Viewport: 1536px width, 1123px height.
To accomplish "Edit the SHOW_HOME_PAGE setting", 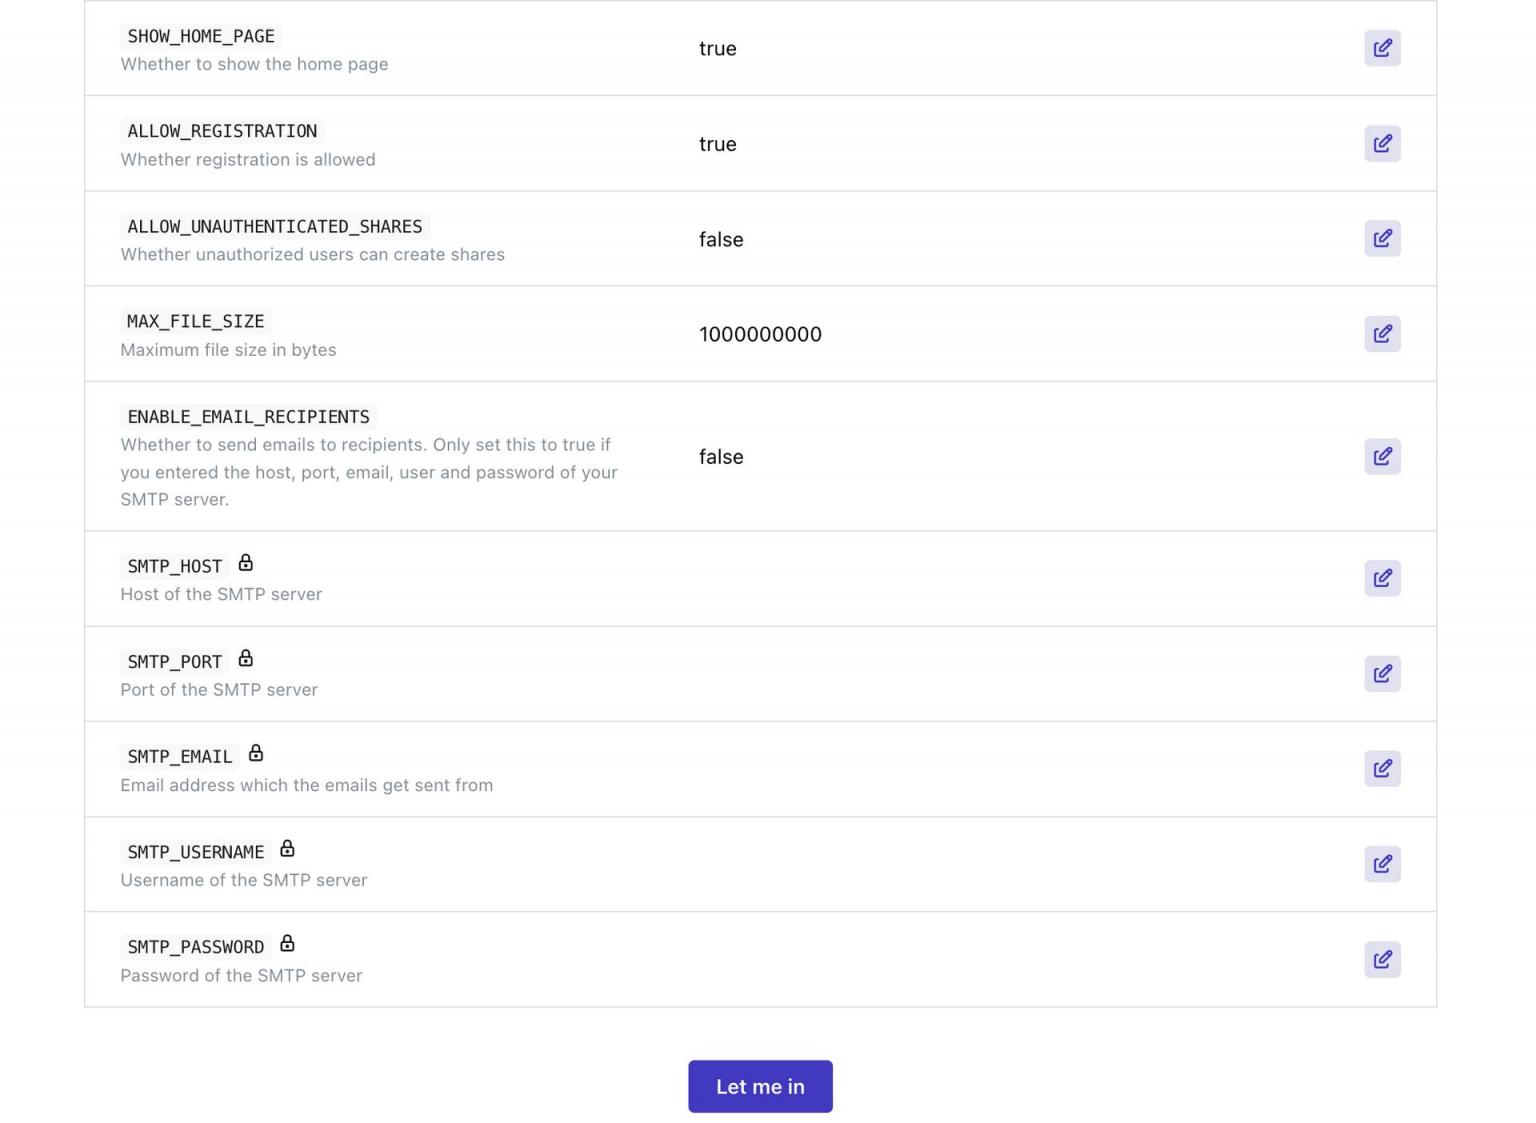I will point(1382,48).
